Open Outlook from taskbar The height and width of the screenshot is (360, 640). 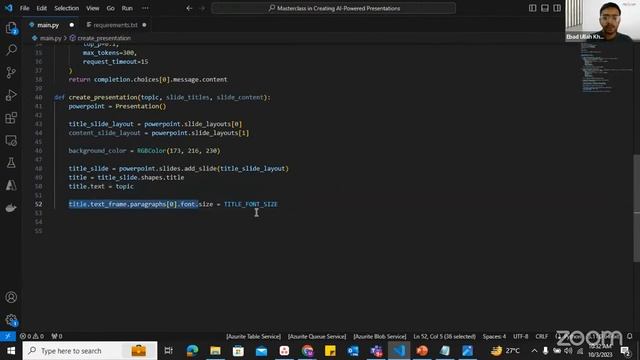point(353,351)
